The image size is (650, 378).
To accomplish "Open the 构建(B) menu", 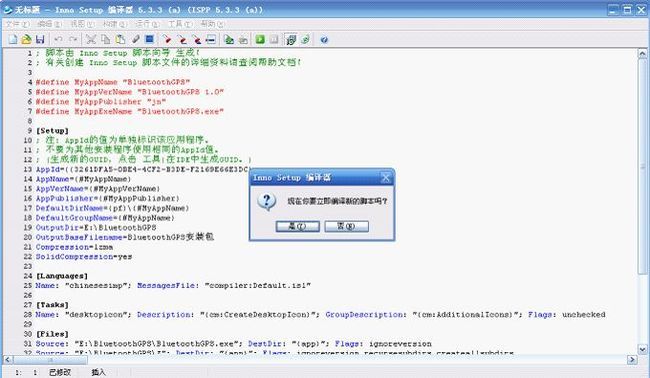I will [x=115, y=24].
